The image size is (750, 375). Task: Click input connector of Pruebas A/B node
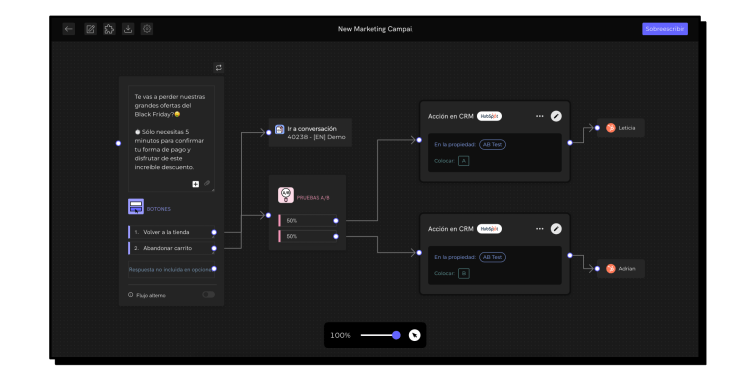click(268, 215)
